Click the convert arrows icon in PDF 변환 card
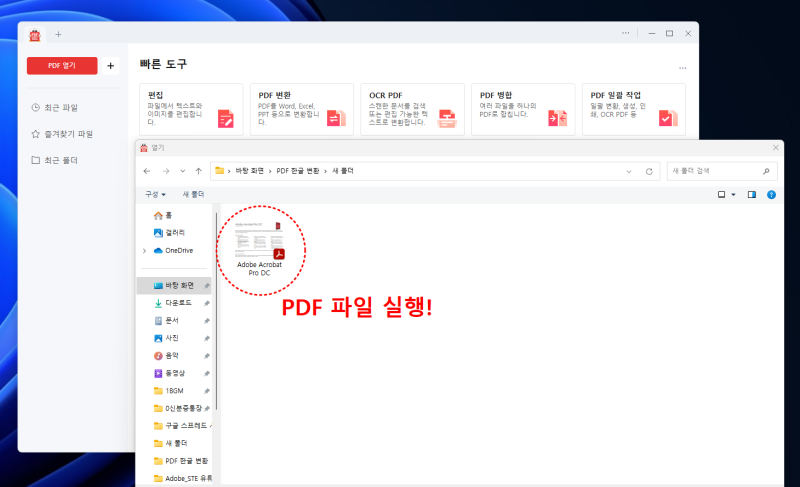The image size is (800, 487). (336, 118)
